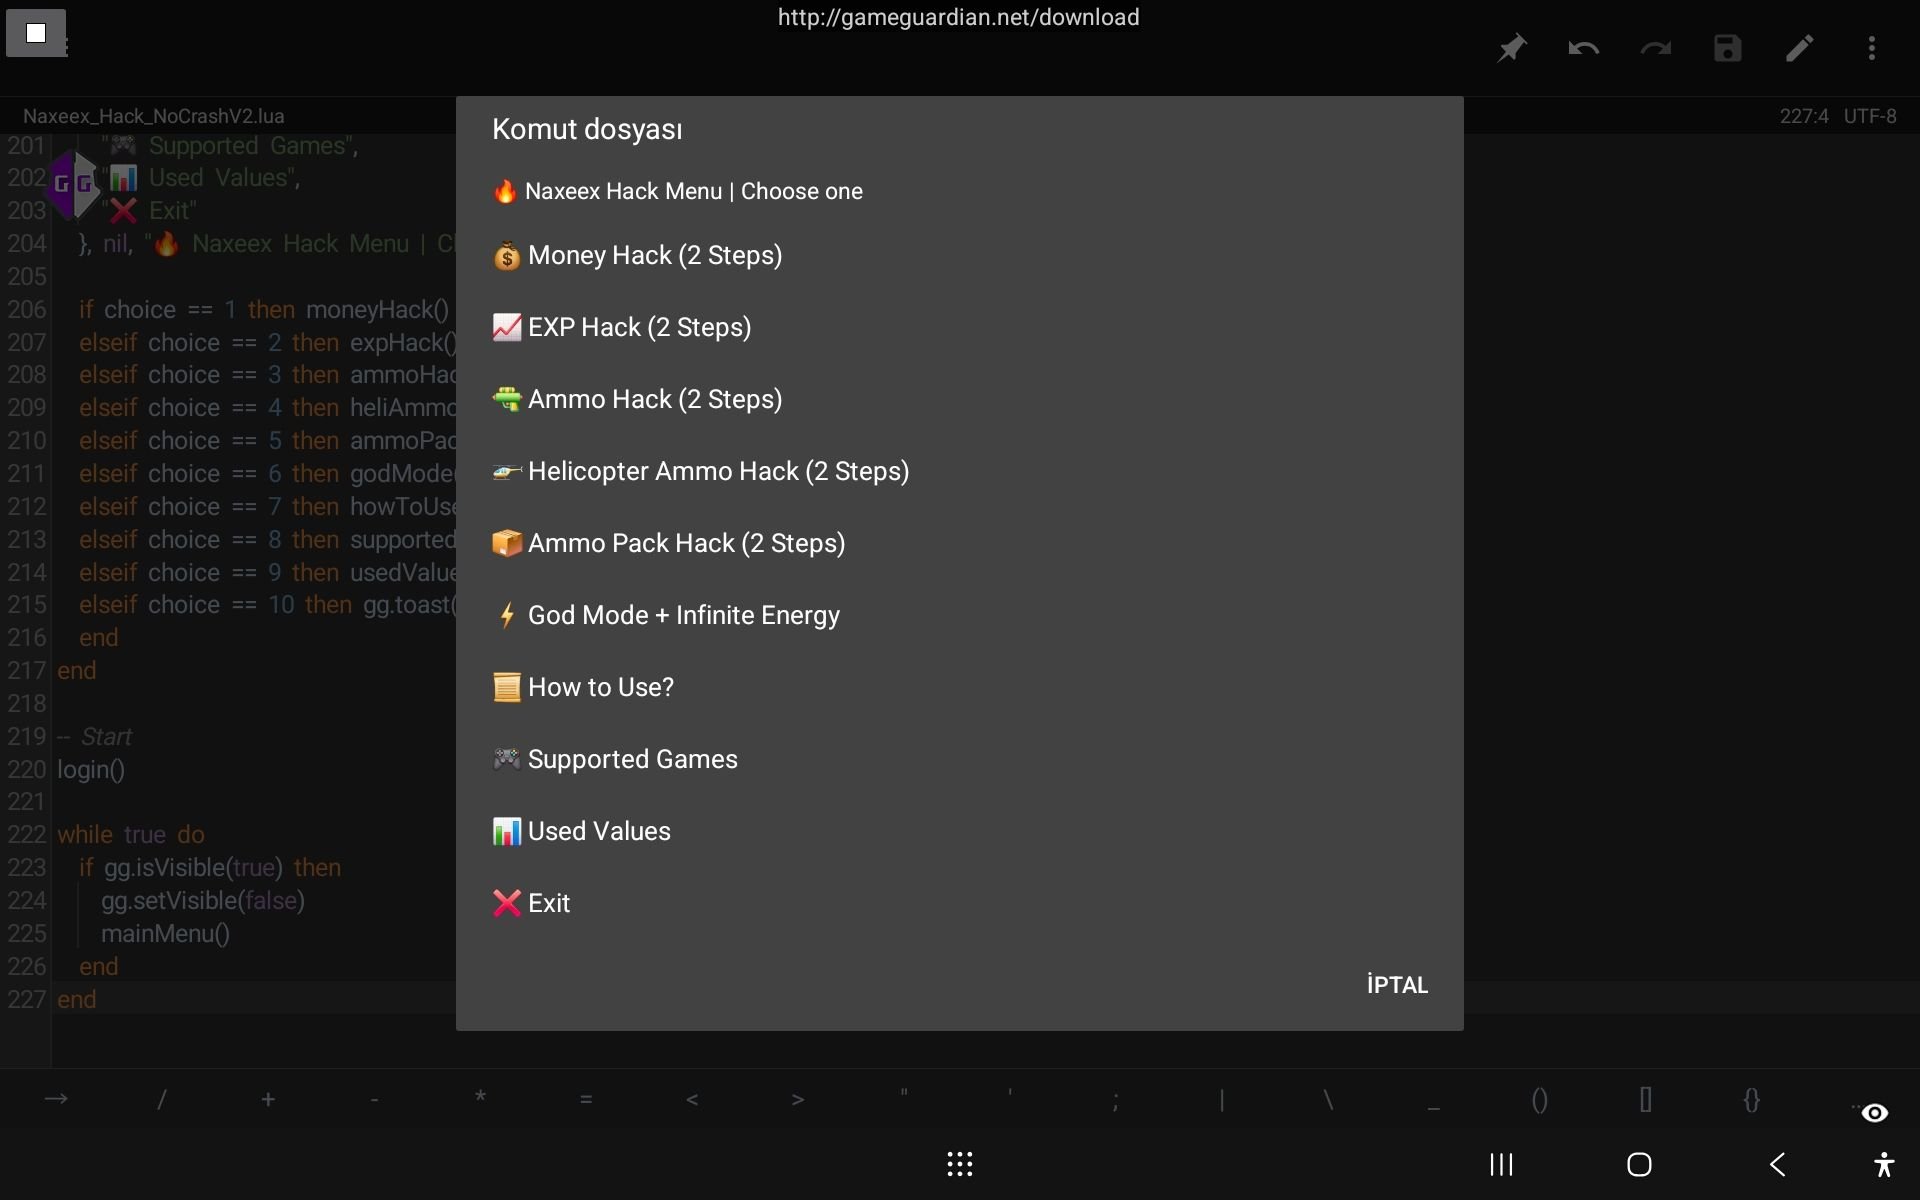
Task: Click the İPTAL cancel button
Action: pos(1397,985)
